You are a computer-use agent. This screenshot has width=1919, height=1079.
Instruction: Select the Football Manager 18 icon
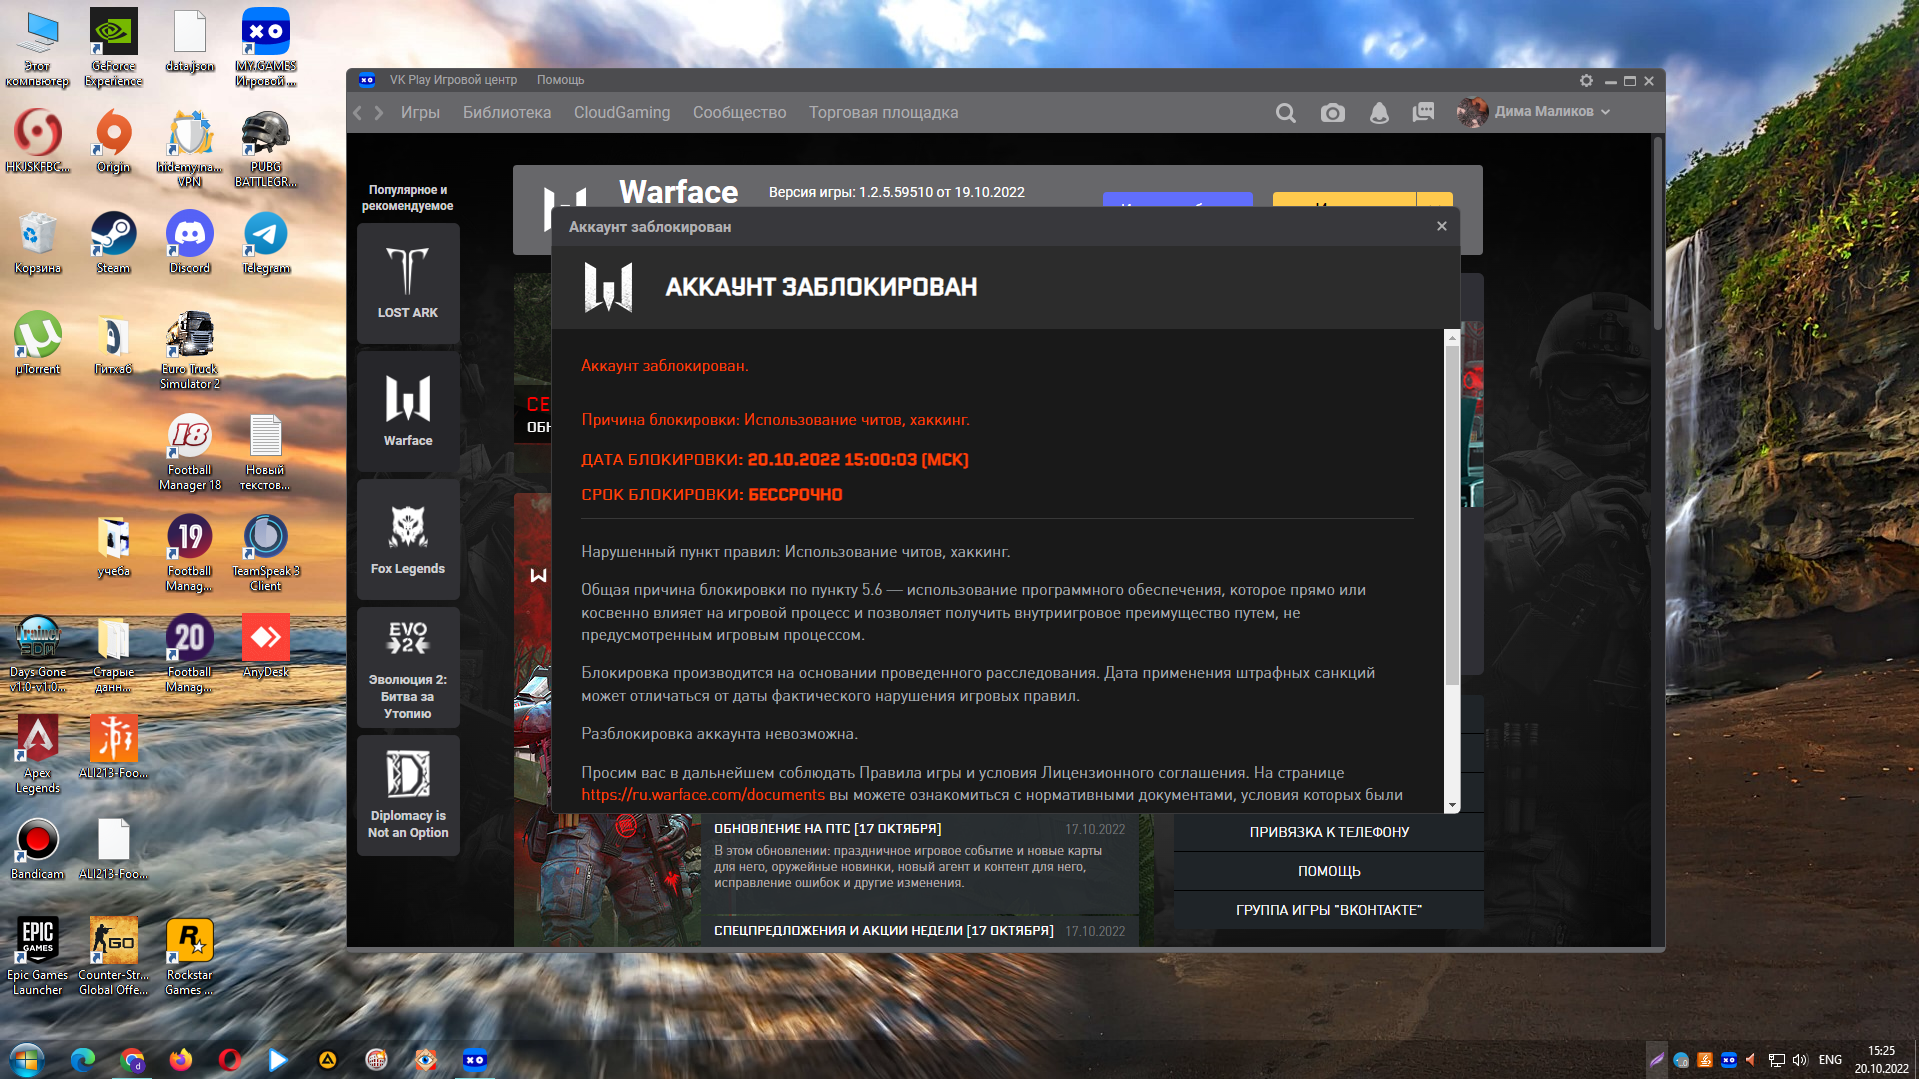tap(189, 452)
